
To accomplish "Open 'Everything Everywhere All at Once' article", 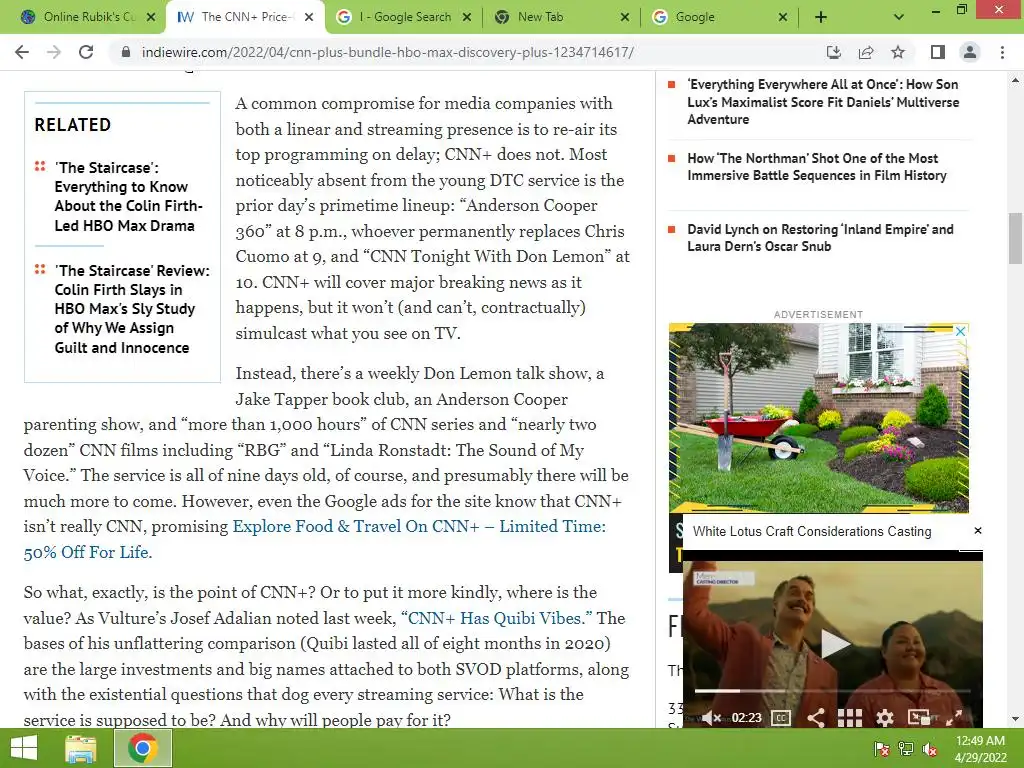I will click(x=823, y=102).
